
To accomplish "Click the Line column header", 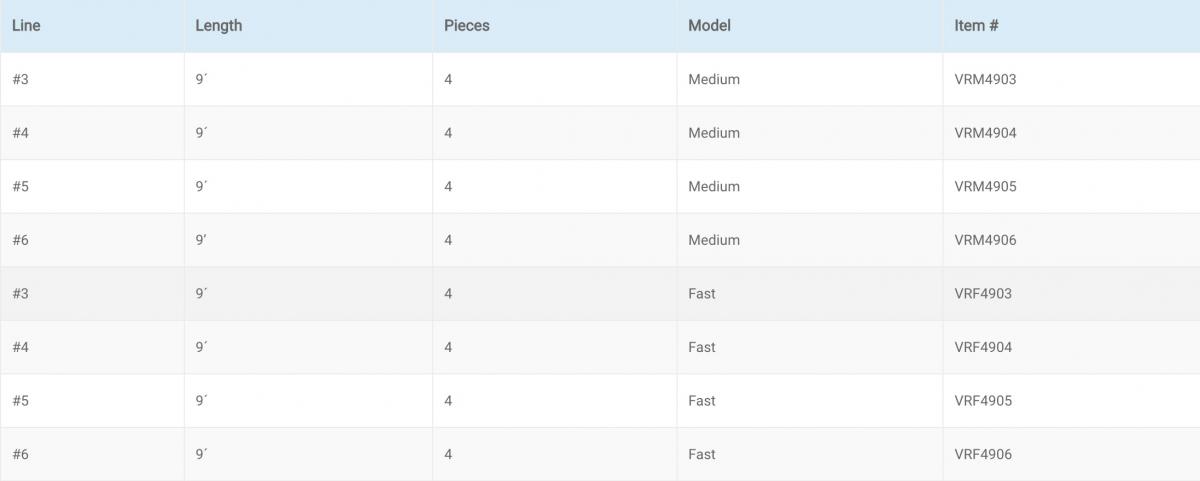I will pos(26,26).
